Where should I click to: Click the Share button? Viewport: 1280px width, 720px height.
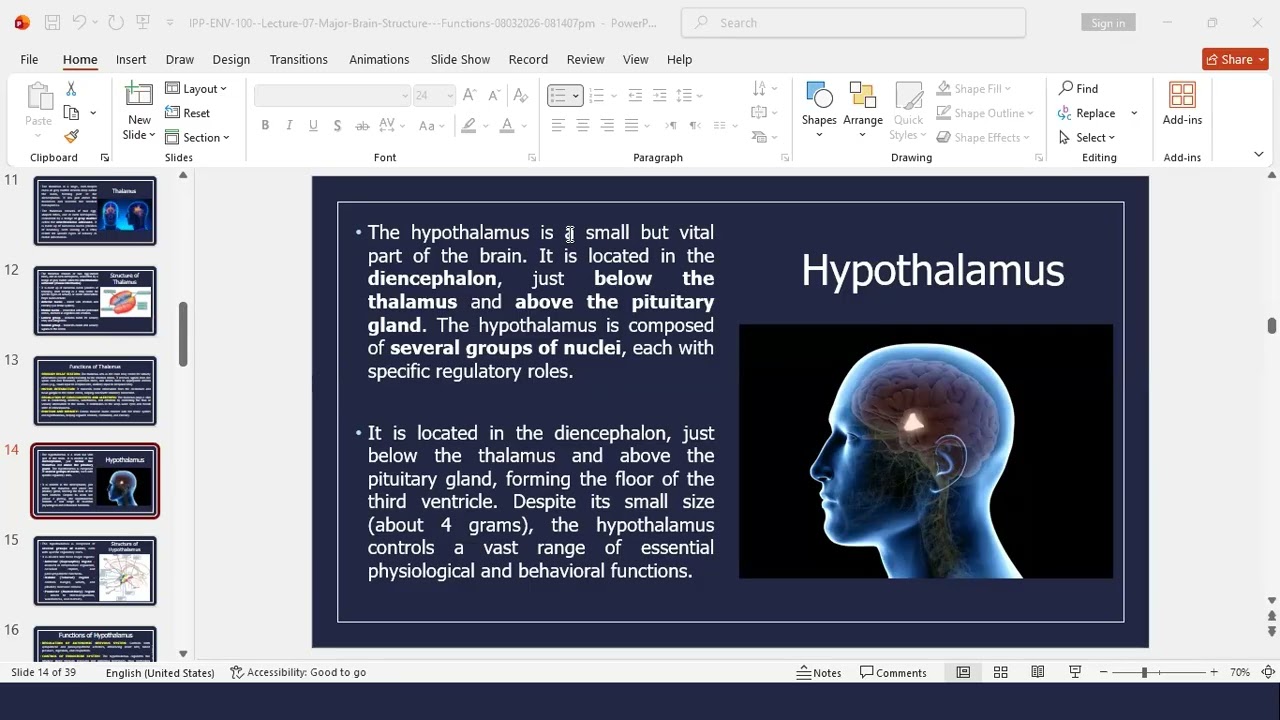(x=1235, y=59)
